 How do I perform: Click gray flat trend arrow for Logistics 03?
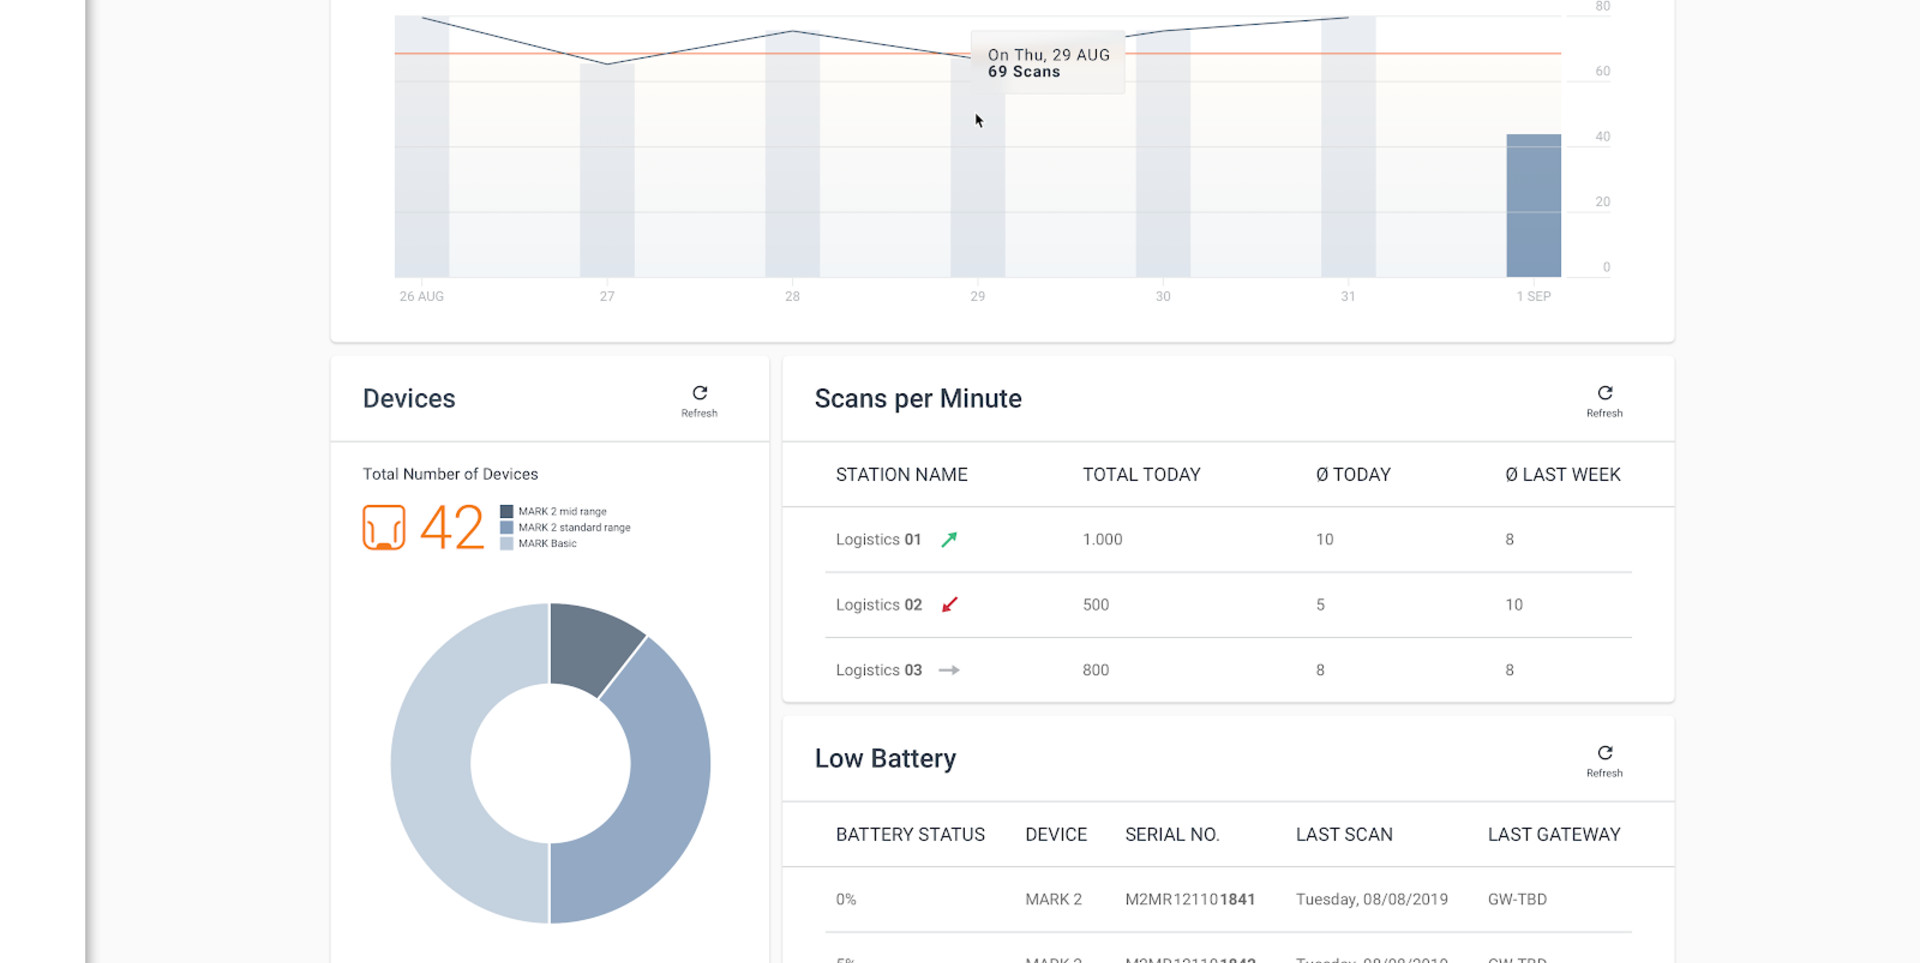(x=949, y=670)
